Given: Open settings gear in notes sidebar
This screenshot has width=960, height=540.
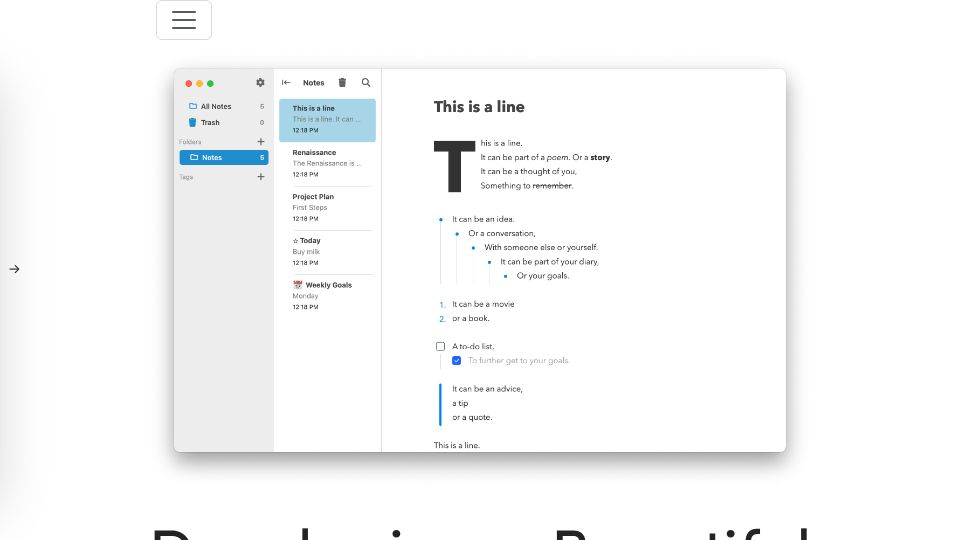Looking at the screenshot, I should coord(260,83).
